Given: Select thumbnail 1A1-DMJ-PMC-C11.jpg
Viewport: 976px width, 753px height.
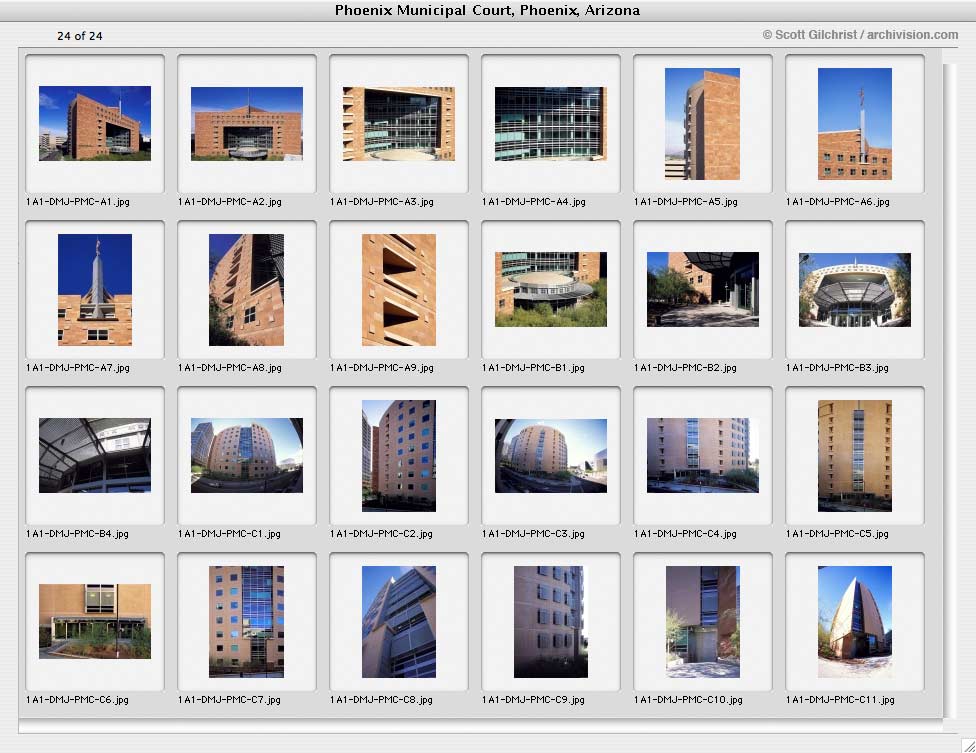Looking at the screenshot, I should (855, 622).
